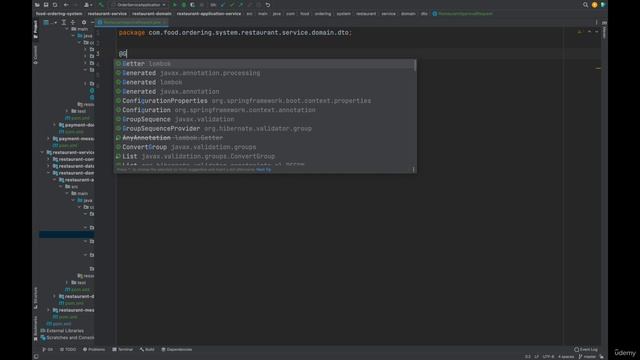Select restaurant-domain breadcrumb

(x=152, y=14)
